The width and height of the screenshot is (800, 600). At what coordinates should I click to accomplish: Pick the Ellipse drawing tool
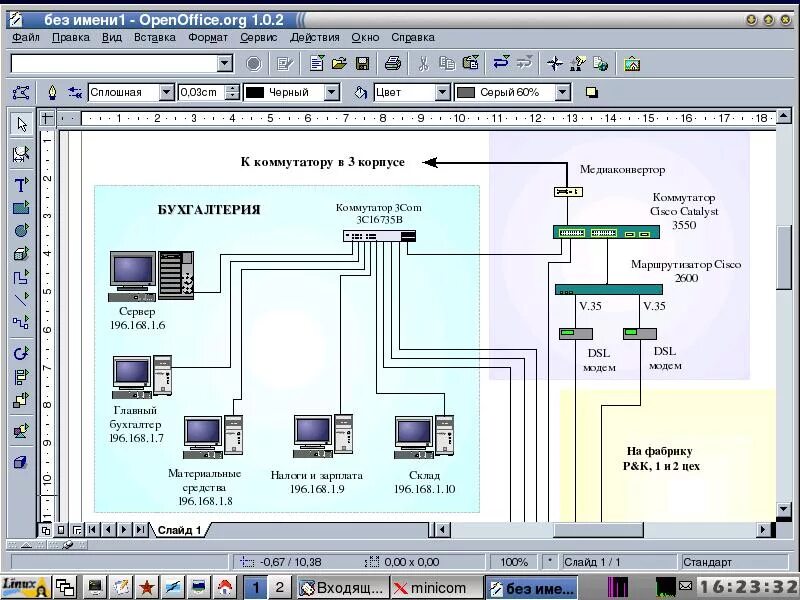click(20, 231)
